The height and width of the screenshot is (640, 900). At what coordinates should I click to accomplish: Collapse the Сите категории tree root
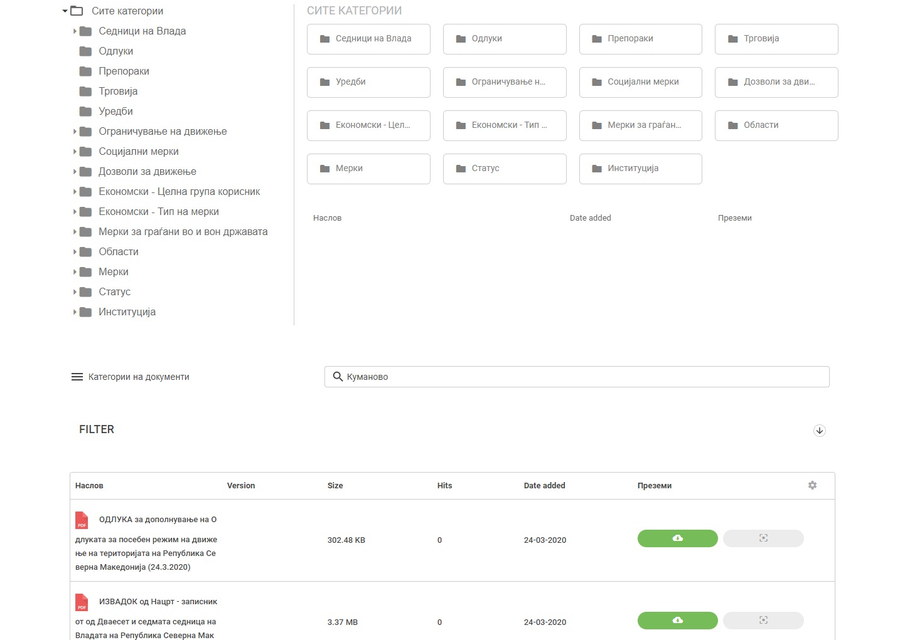65,11
